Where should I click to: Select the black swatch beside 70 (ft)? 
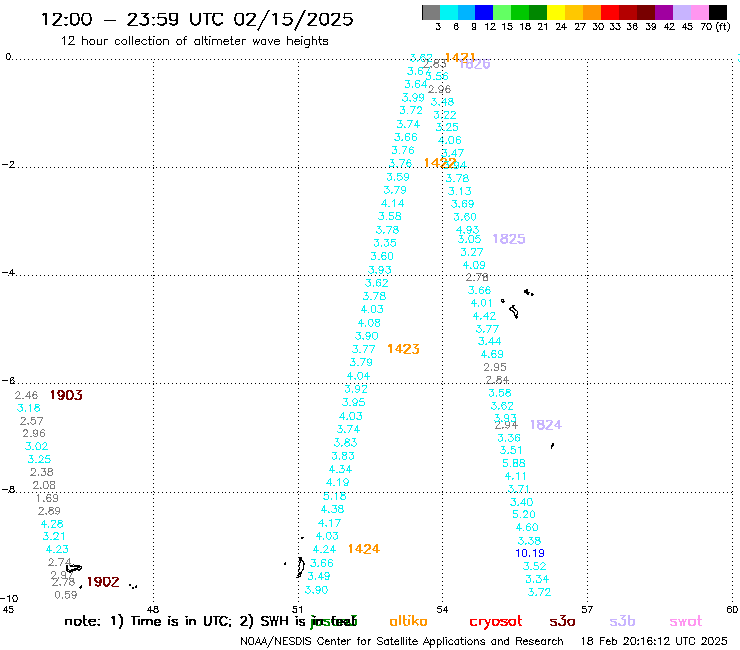pos(718,12)
